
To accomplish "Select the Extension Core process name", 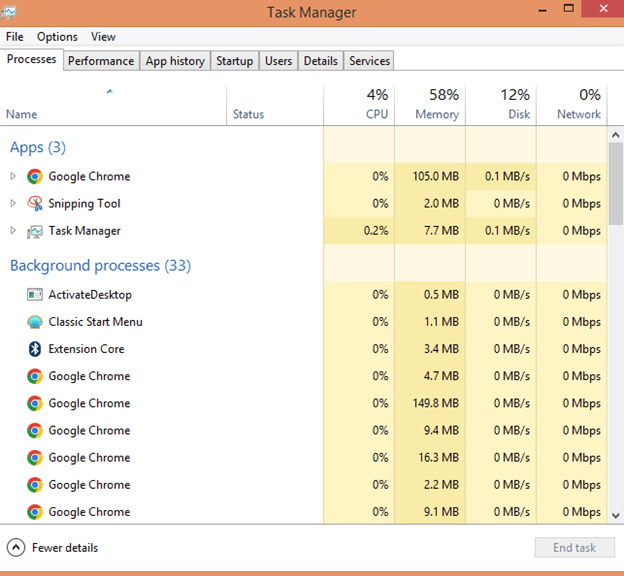I will (86, 349).
